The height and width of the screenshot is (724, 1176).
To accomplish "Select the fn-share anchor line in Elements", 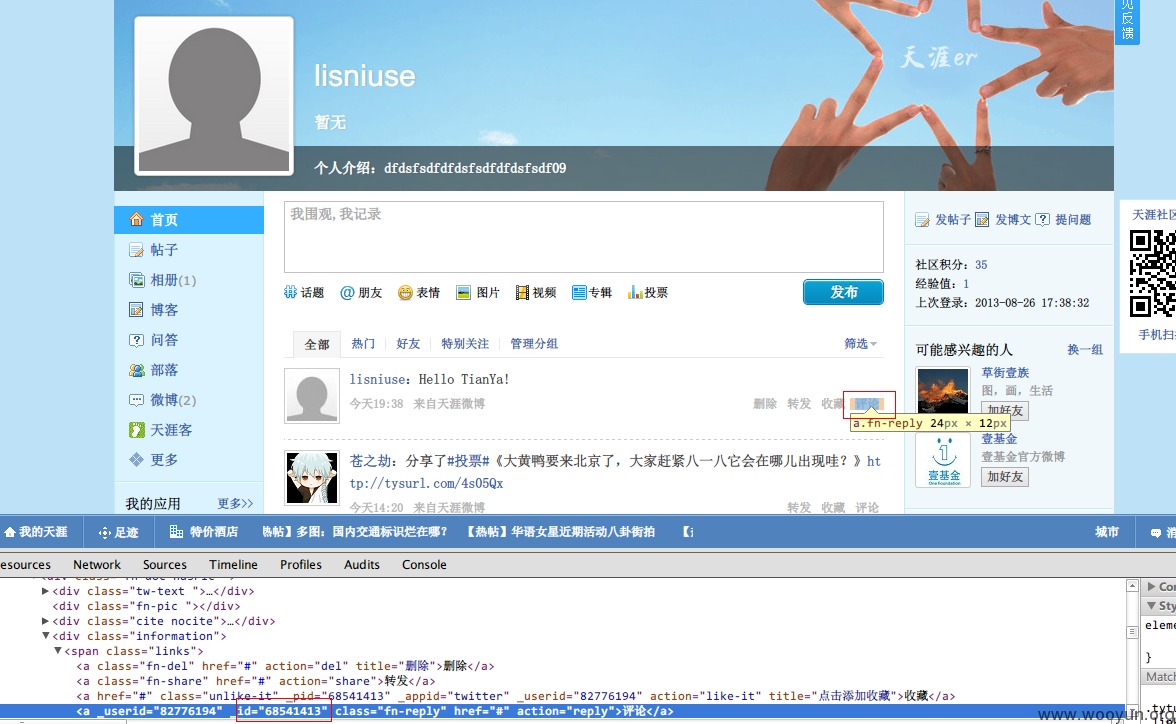I will [256, 681].
